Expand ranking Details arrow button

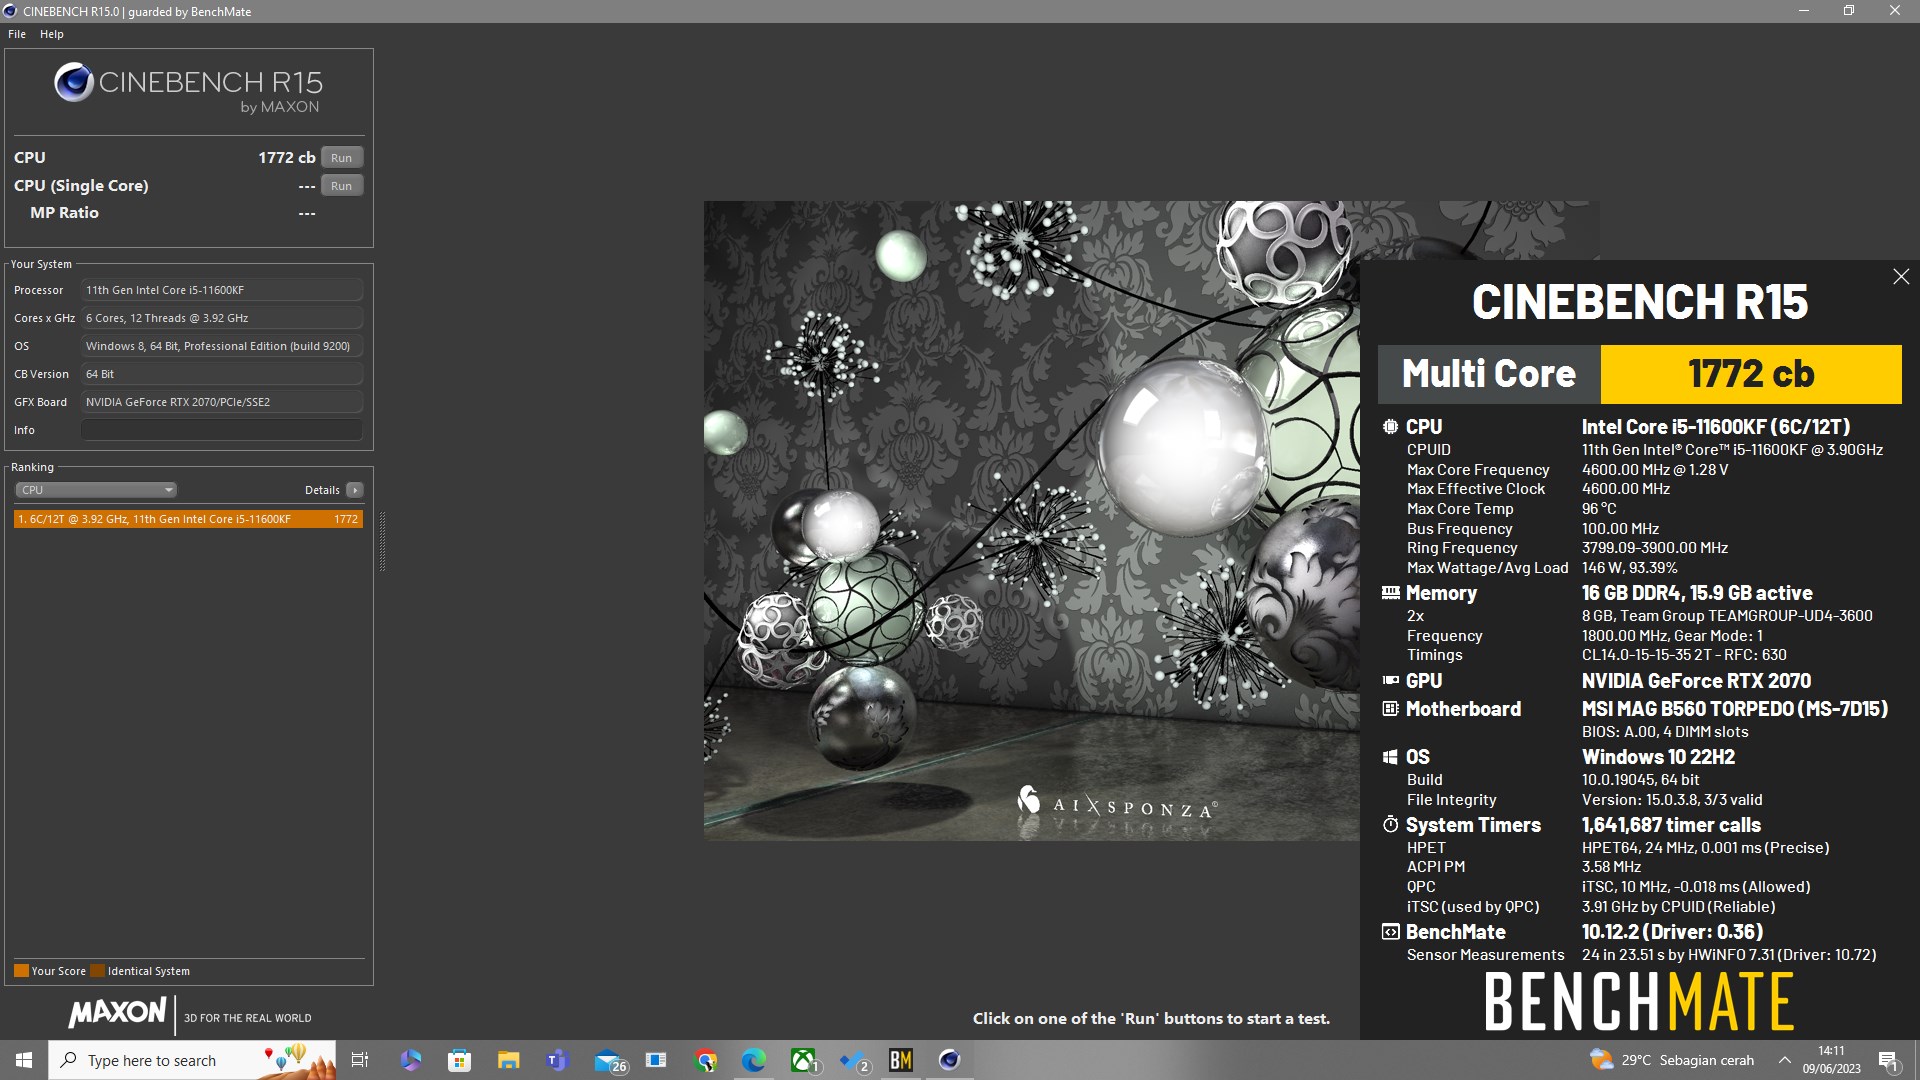click(x=355, y=490)
